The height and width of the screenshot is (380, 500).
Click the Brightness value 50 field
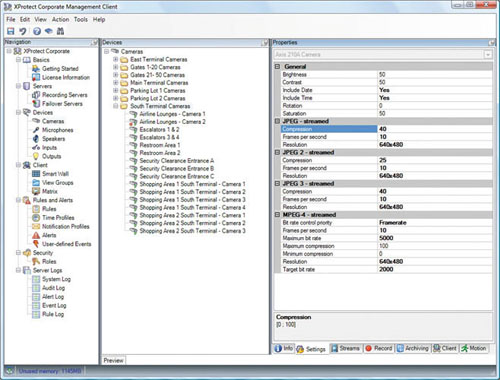coord(434,75)
